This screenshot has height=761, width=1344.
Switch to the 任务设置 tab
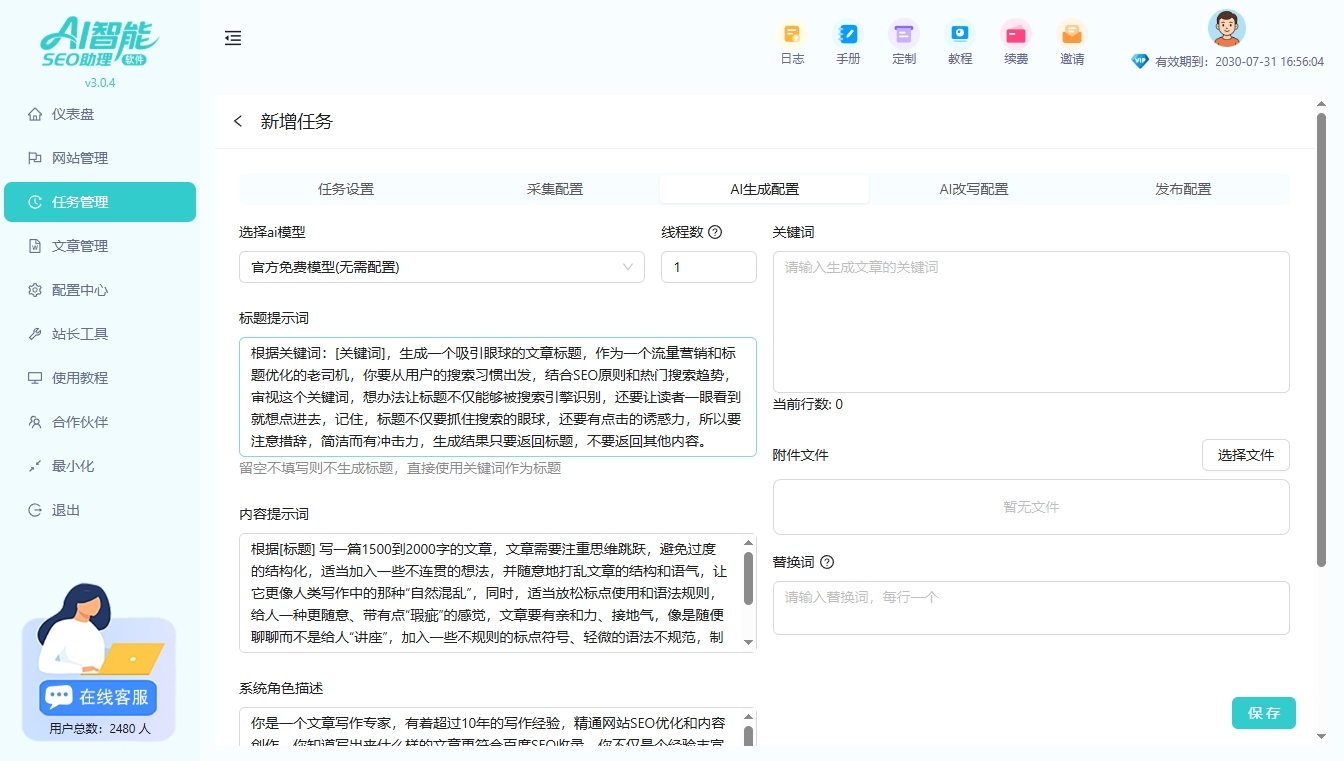click(345, 187)
